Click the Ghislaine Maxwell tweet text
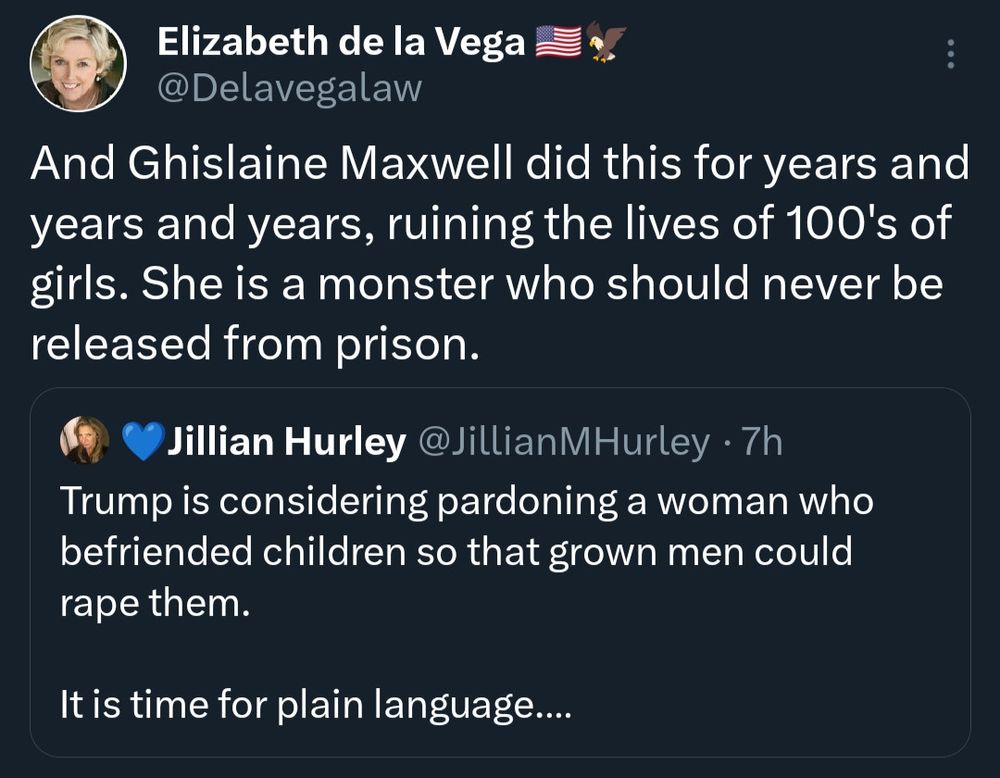This screenshot has height=778, width=1000. (x=500, y=253)
